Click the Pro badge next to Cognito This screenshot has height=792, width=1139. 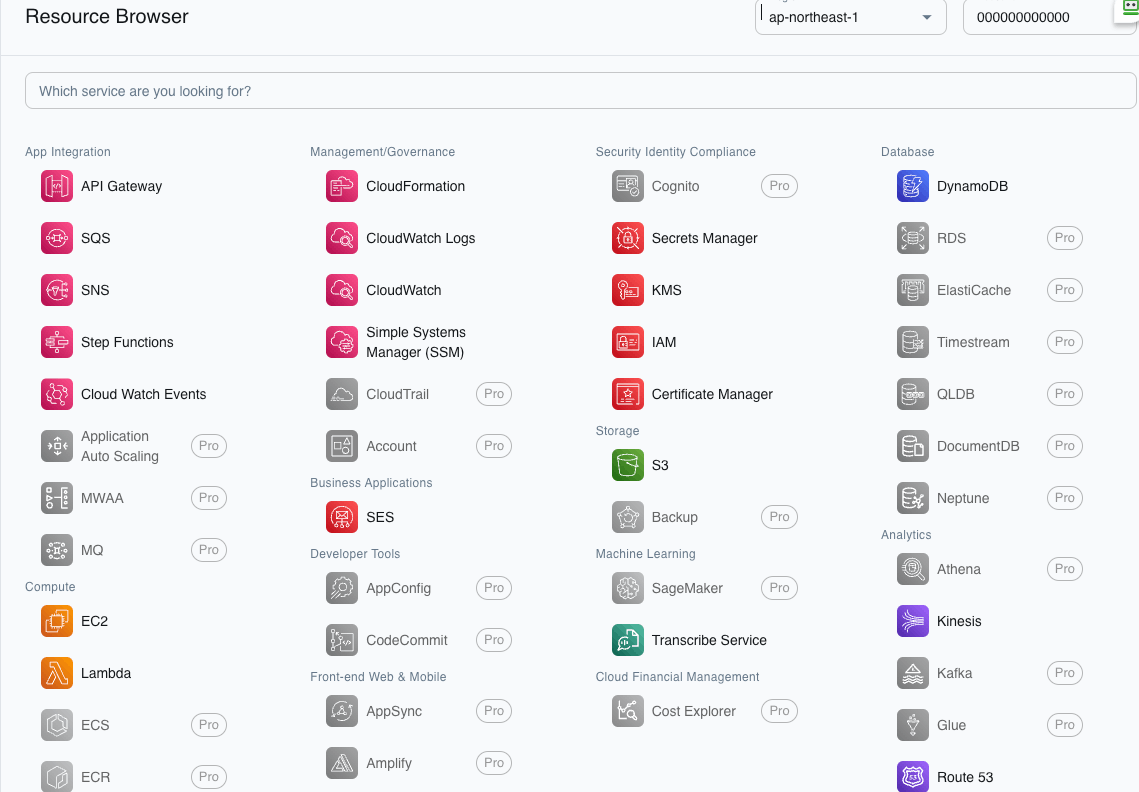click(x=779, y=186)
